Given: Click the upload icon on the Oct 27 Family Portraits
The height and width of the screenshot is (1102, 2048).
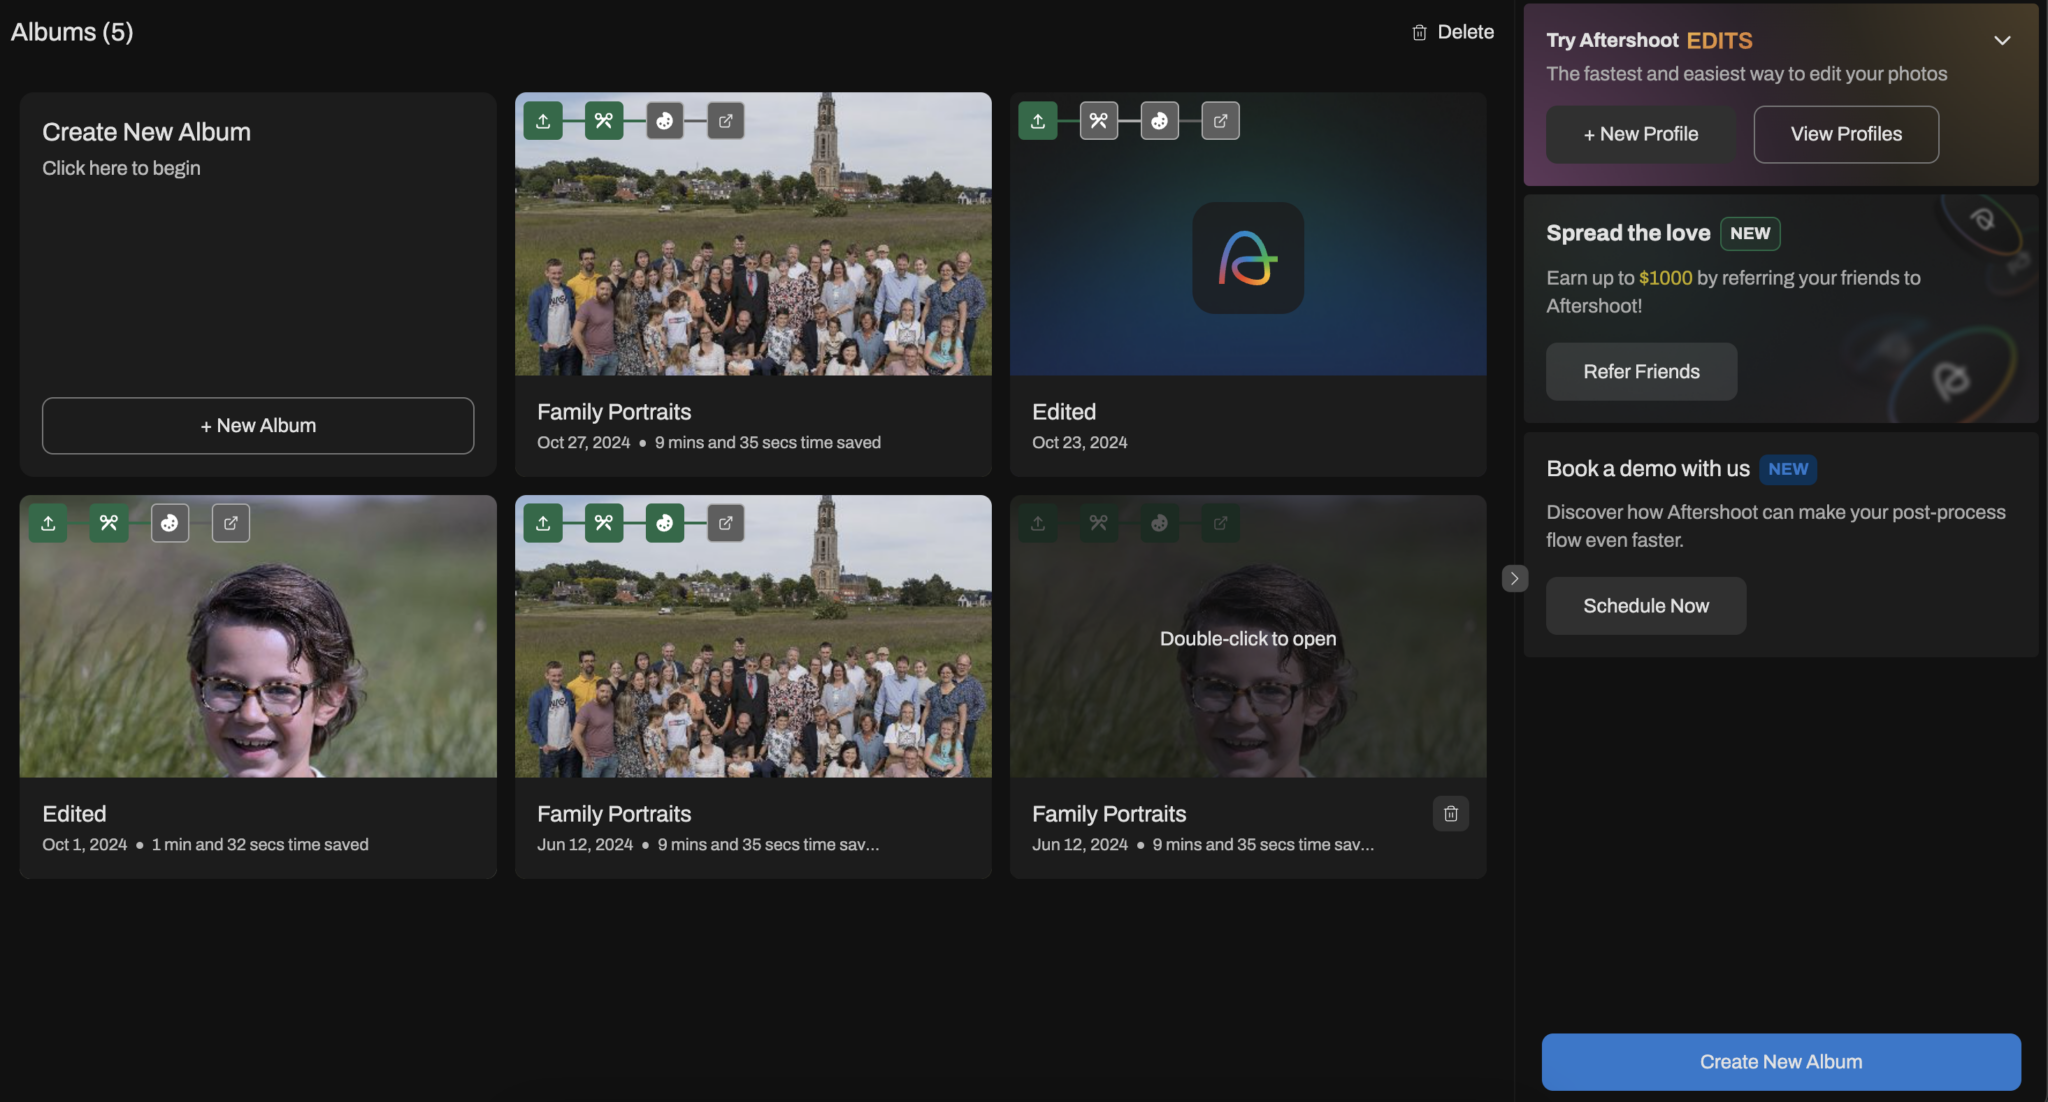Looking at the screenshot, I should (x=543, y=120).
